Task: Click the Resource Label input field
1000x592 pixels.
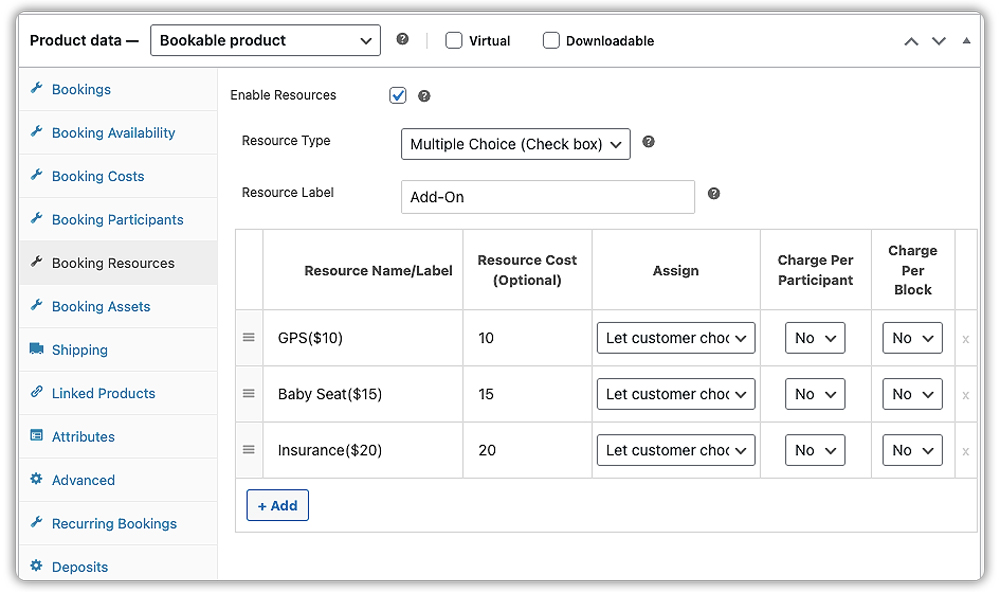Action: click(547, 197)
